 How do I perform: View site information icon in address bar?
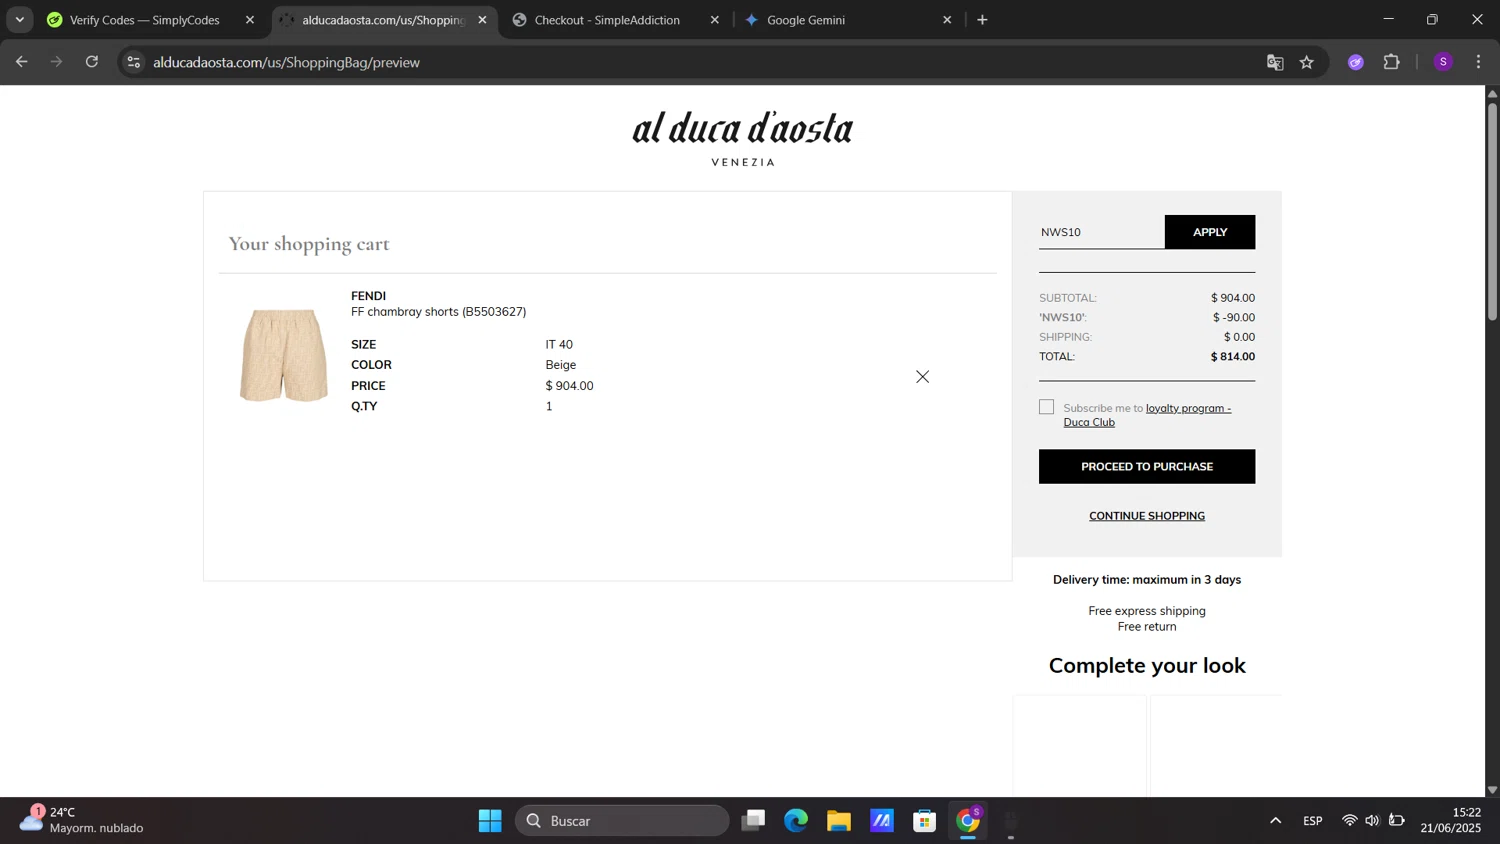[133, 62]
